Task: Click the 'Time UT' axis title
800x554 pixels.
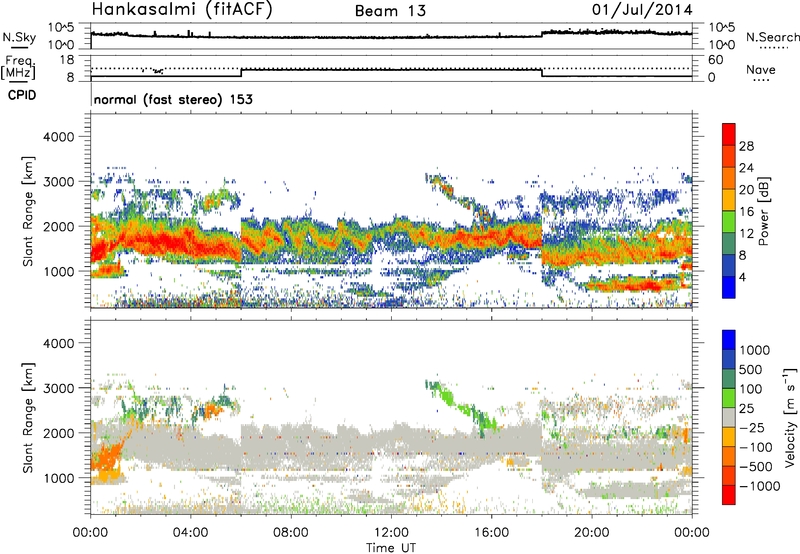Action: tap(391, 548)
